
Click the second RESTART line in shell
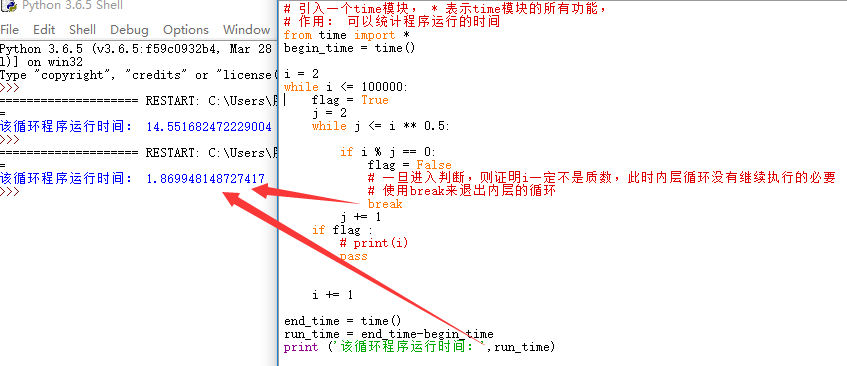click(138, 152)
